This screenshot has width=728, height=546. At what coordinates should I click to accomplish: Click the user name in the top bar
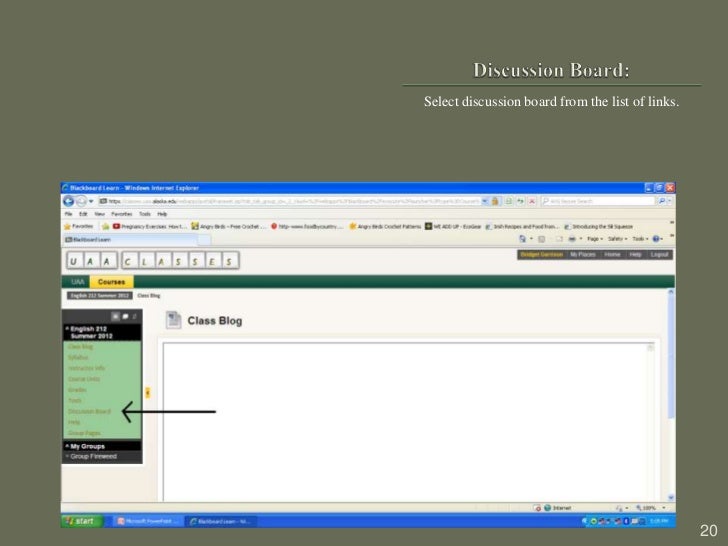tap(541, 254)
